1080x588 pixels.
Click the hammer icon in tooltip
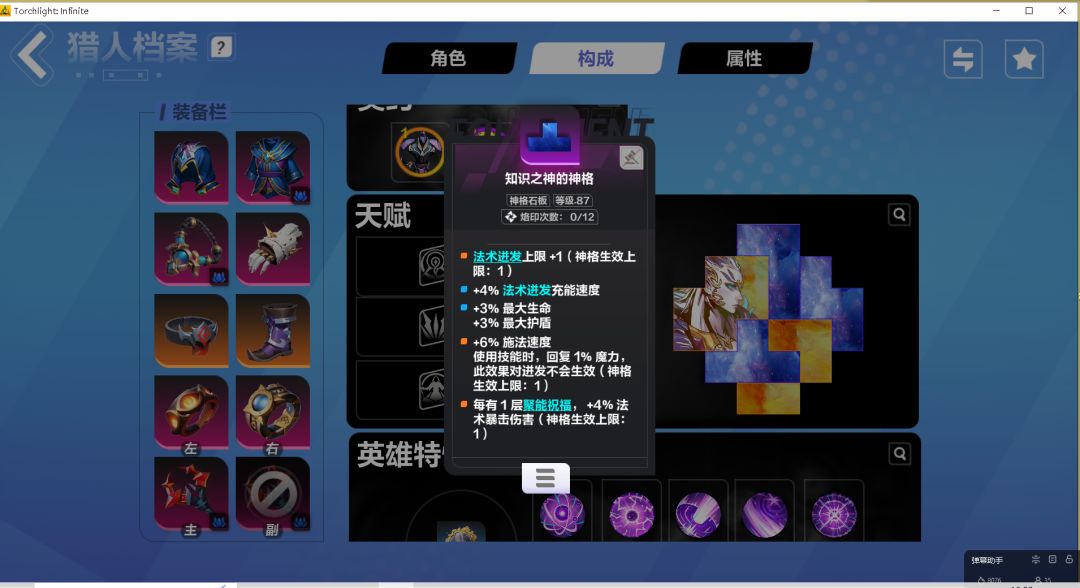631,158
